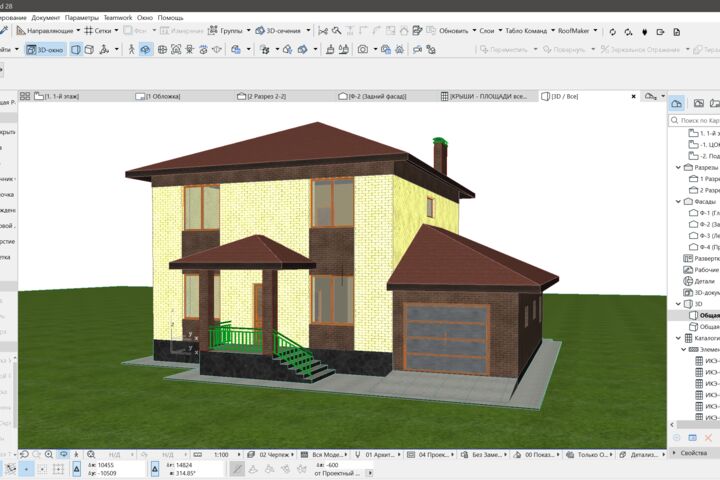Screen dimensions: 720x480
Task: Switch to the 2 Разрез 2-2 tab
Action: 286,96
